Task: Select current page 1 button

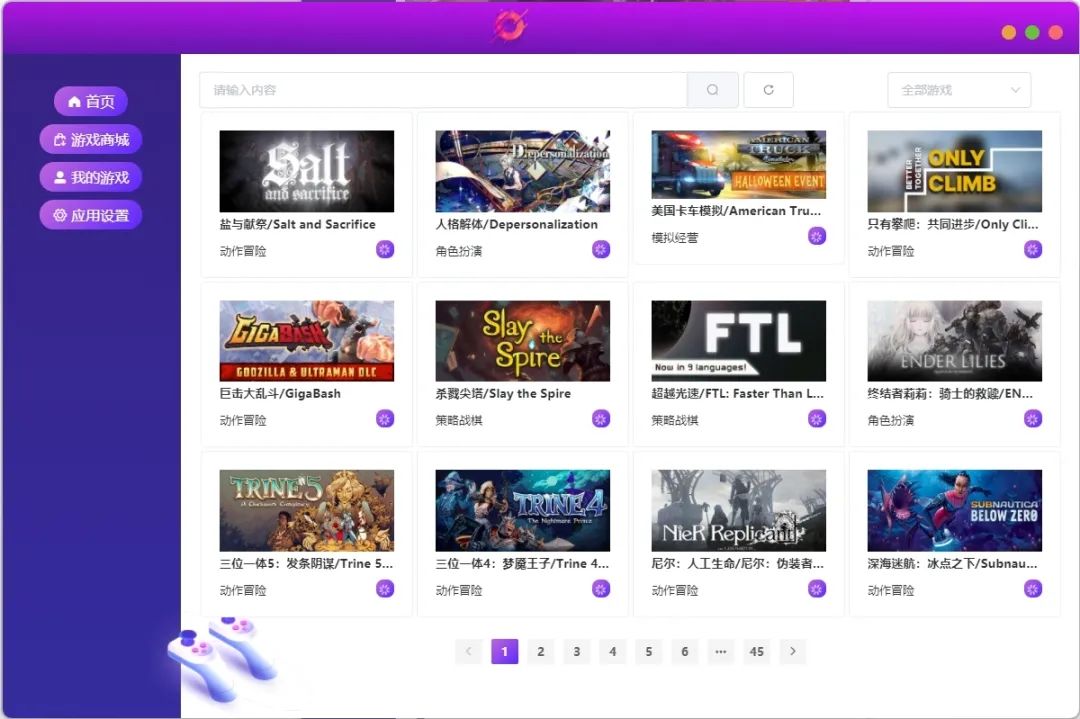Action: tap(504, 652)
